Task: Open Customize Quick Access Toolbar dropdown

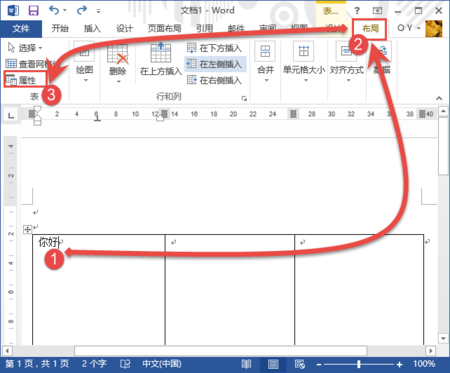Action: pyautogui.click(x=98, y=11)
